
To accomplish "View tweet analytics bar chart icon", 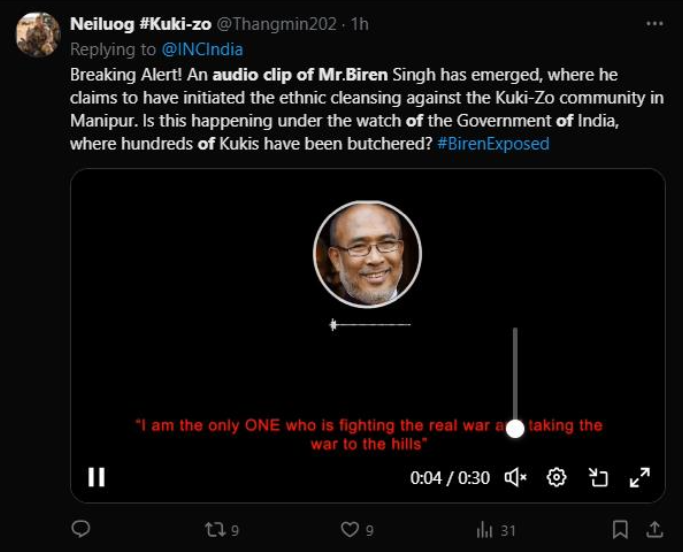I will [x=485, y=529].
